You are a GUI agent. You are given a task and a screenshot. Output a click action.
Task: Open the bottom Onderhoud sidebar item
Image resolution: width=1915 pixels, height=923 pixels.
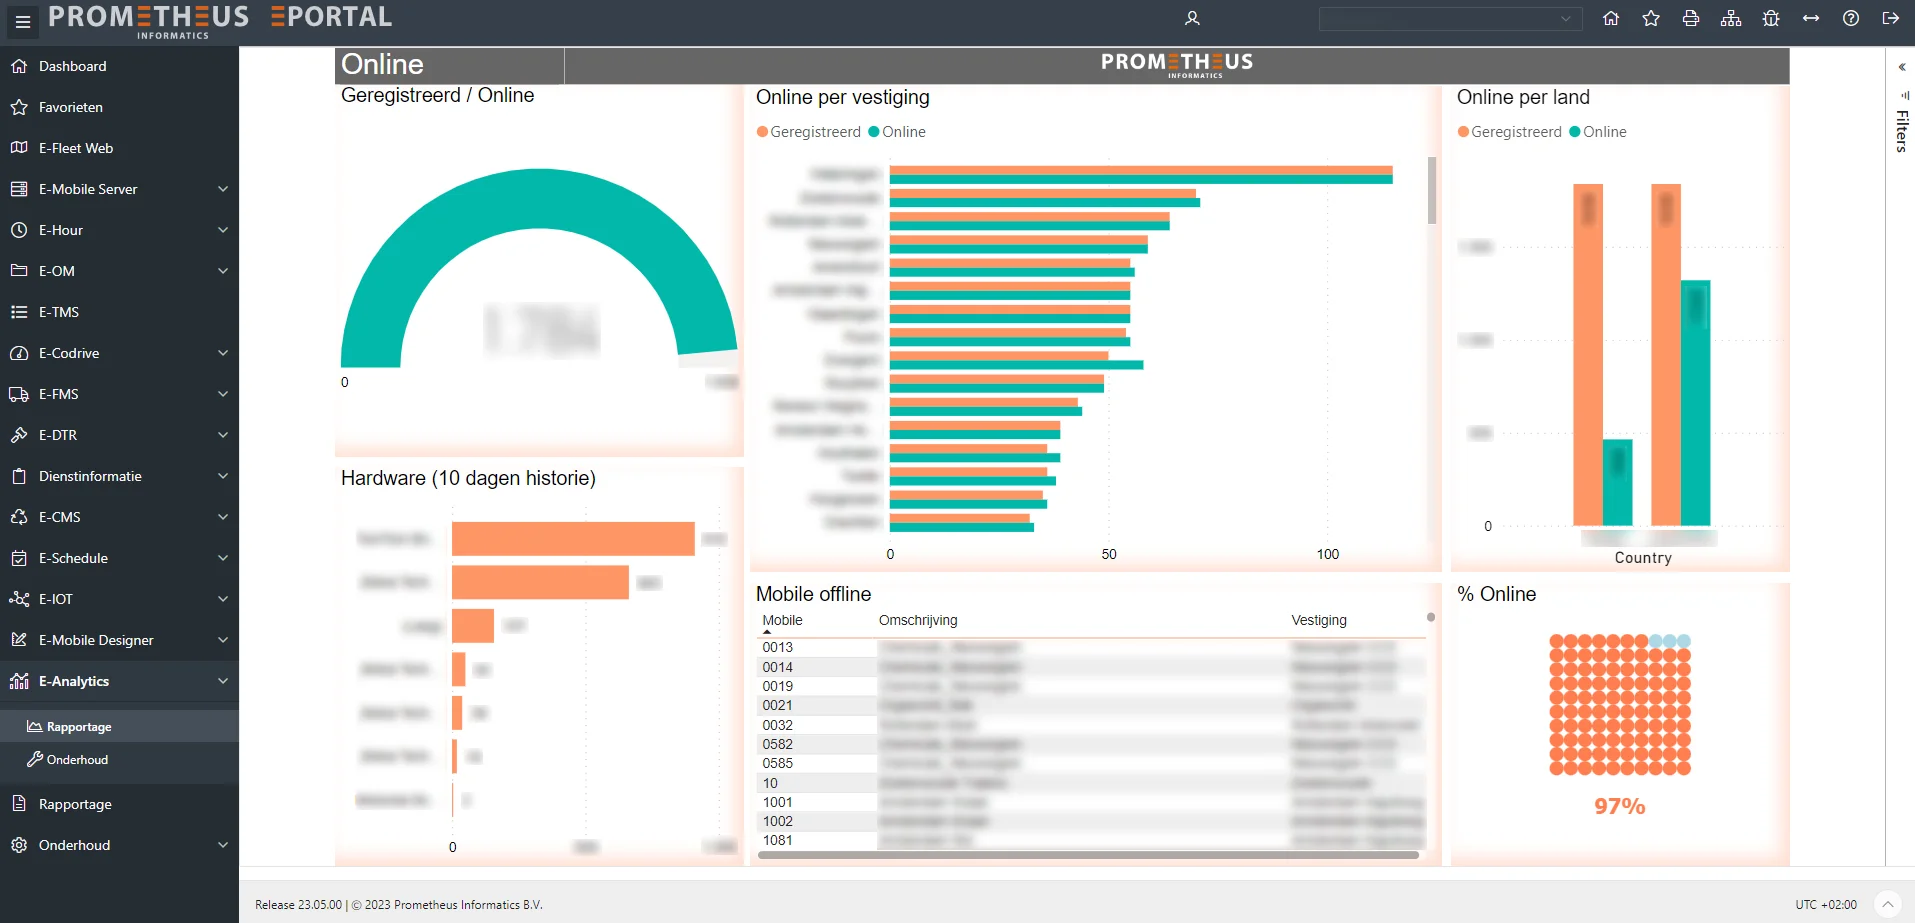(x=119, y=845)
